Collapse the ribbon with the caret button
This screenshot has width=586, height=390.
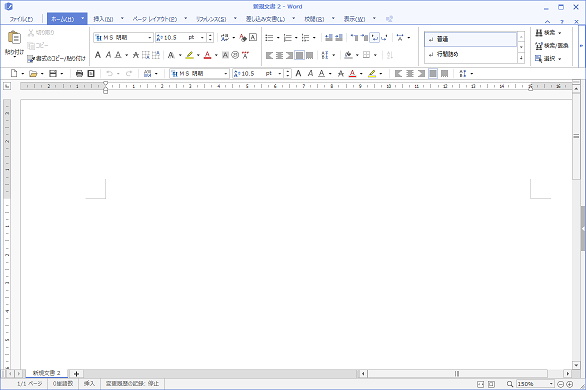click(x=548, y=22)
